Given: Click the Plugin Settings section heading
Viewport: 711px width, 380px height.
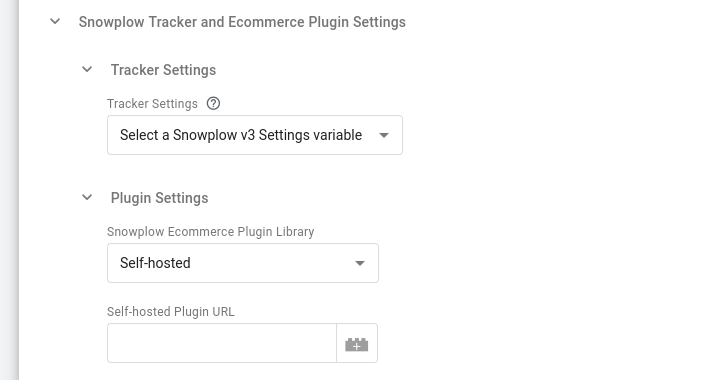Looking at the screenshot, I should click(160, 198).
